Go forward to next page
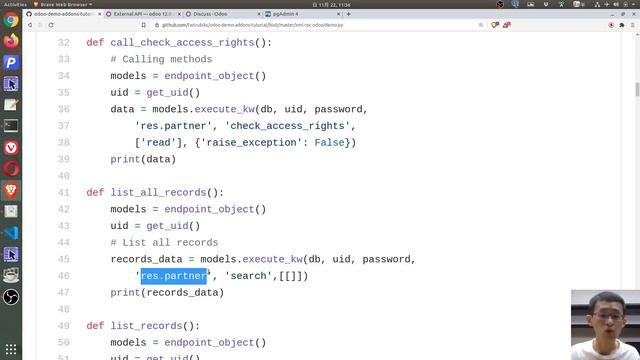 pyautogui.click(x=40, y=25)
